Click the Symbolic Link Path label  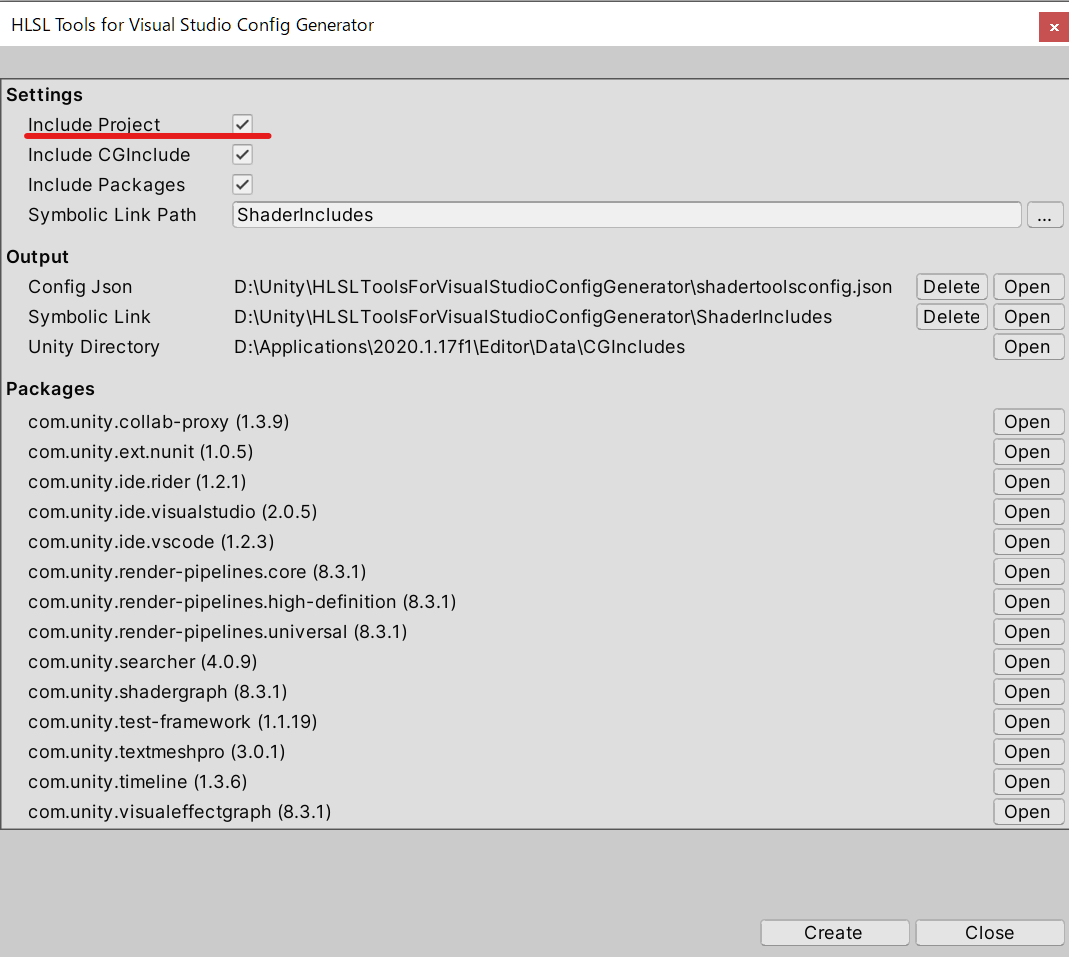[x=112, y=215]
